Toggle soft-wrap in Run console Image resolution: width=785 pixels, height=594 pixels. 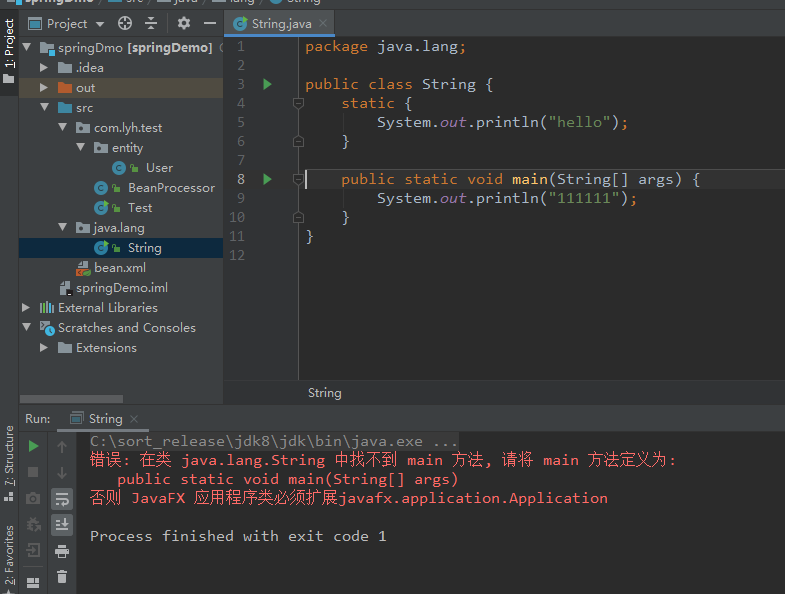click(62, 499)
